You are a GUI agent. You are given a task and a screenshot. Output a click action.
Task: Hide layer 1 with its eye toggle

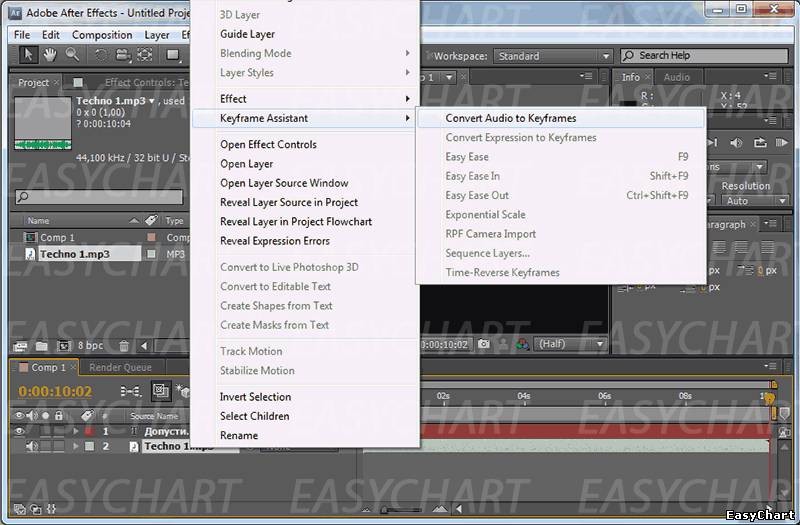pos(19,431)
